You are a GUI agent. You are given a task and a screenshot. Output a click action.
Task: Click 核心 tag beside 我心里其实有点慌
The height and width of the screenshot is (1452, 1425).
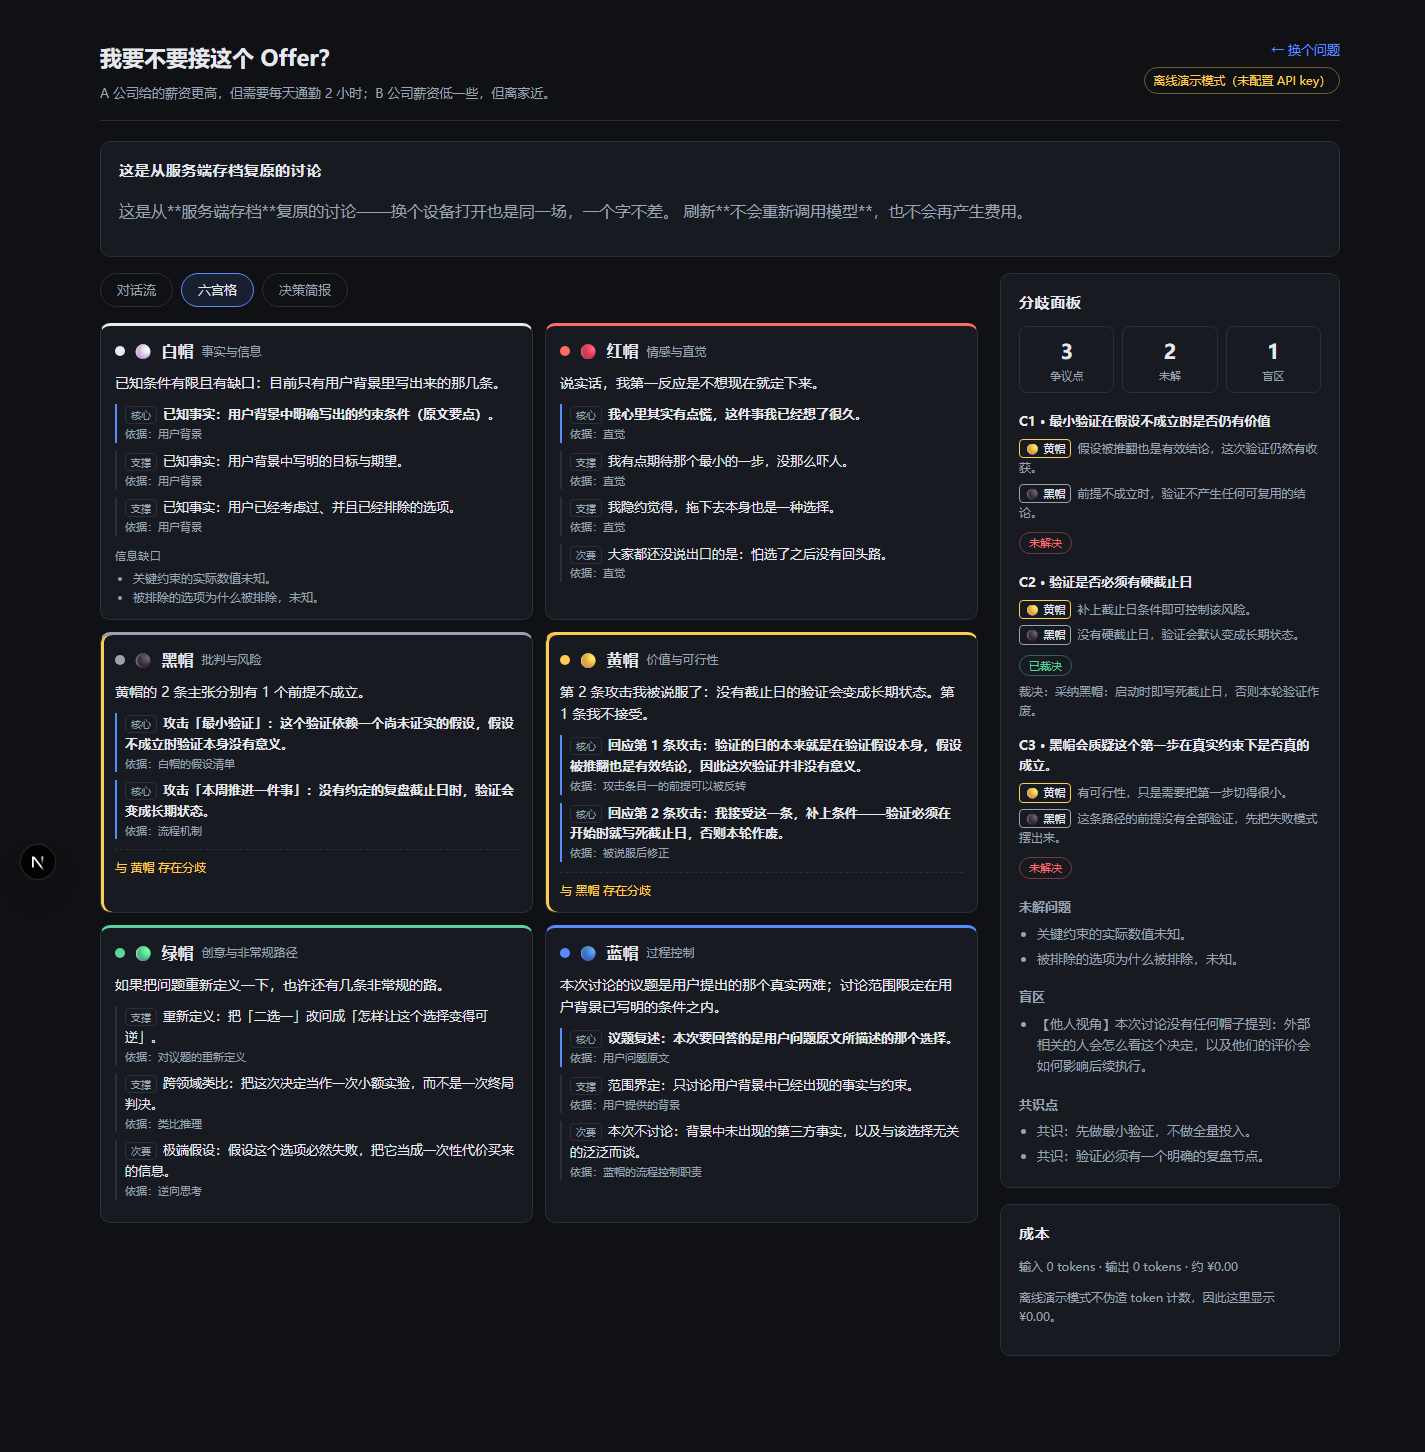pos(585,415)
